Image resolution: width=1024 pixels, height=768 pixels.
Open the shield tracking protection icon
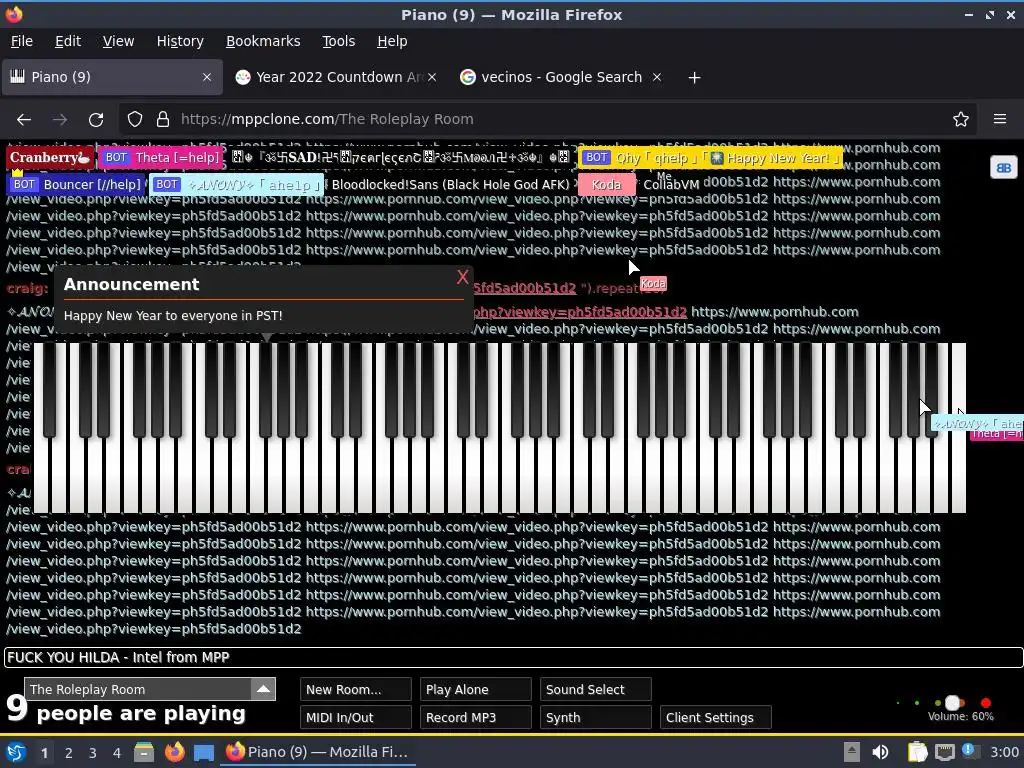coord(135,120)
